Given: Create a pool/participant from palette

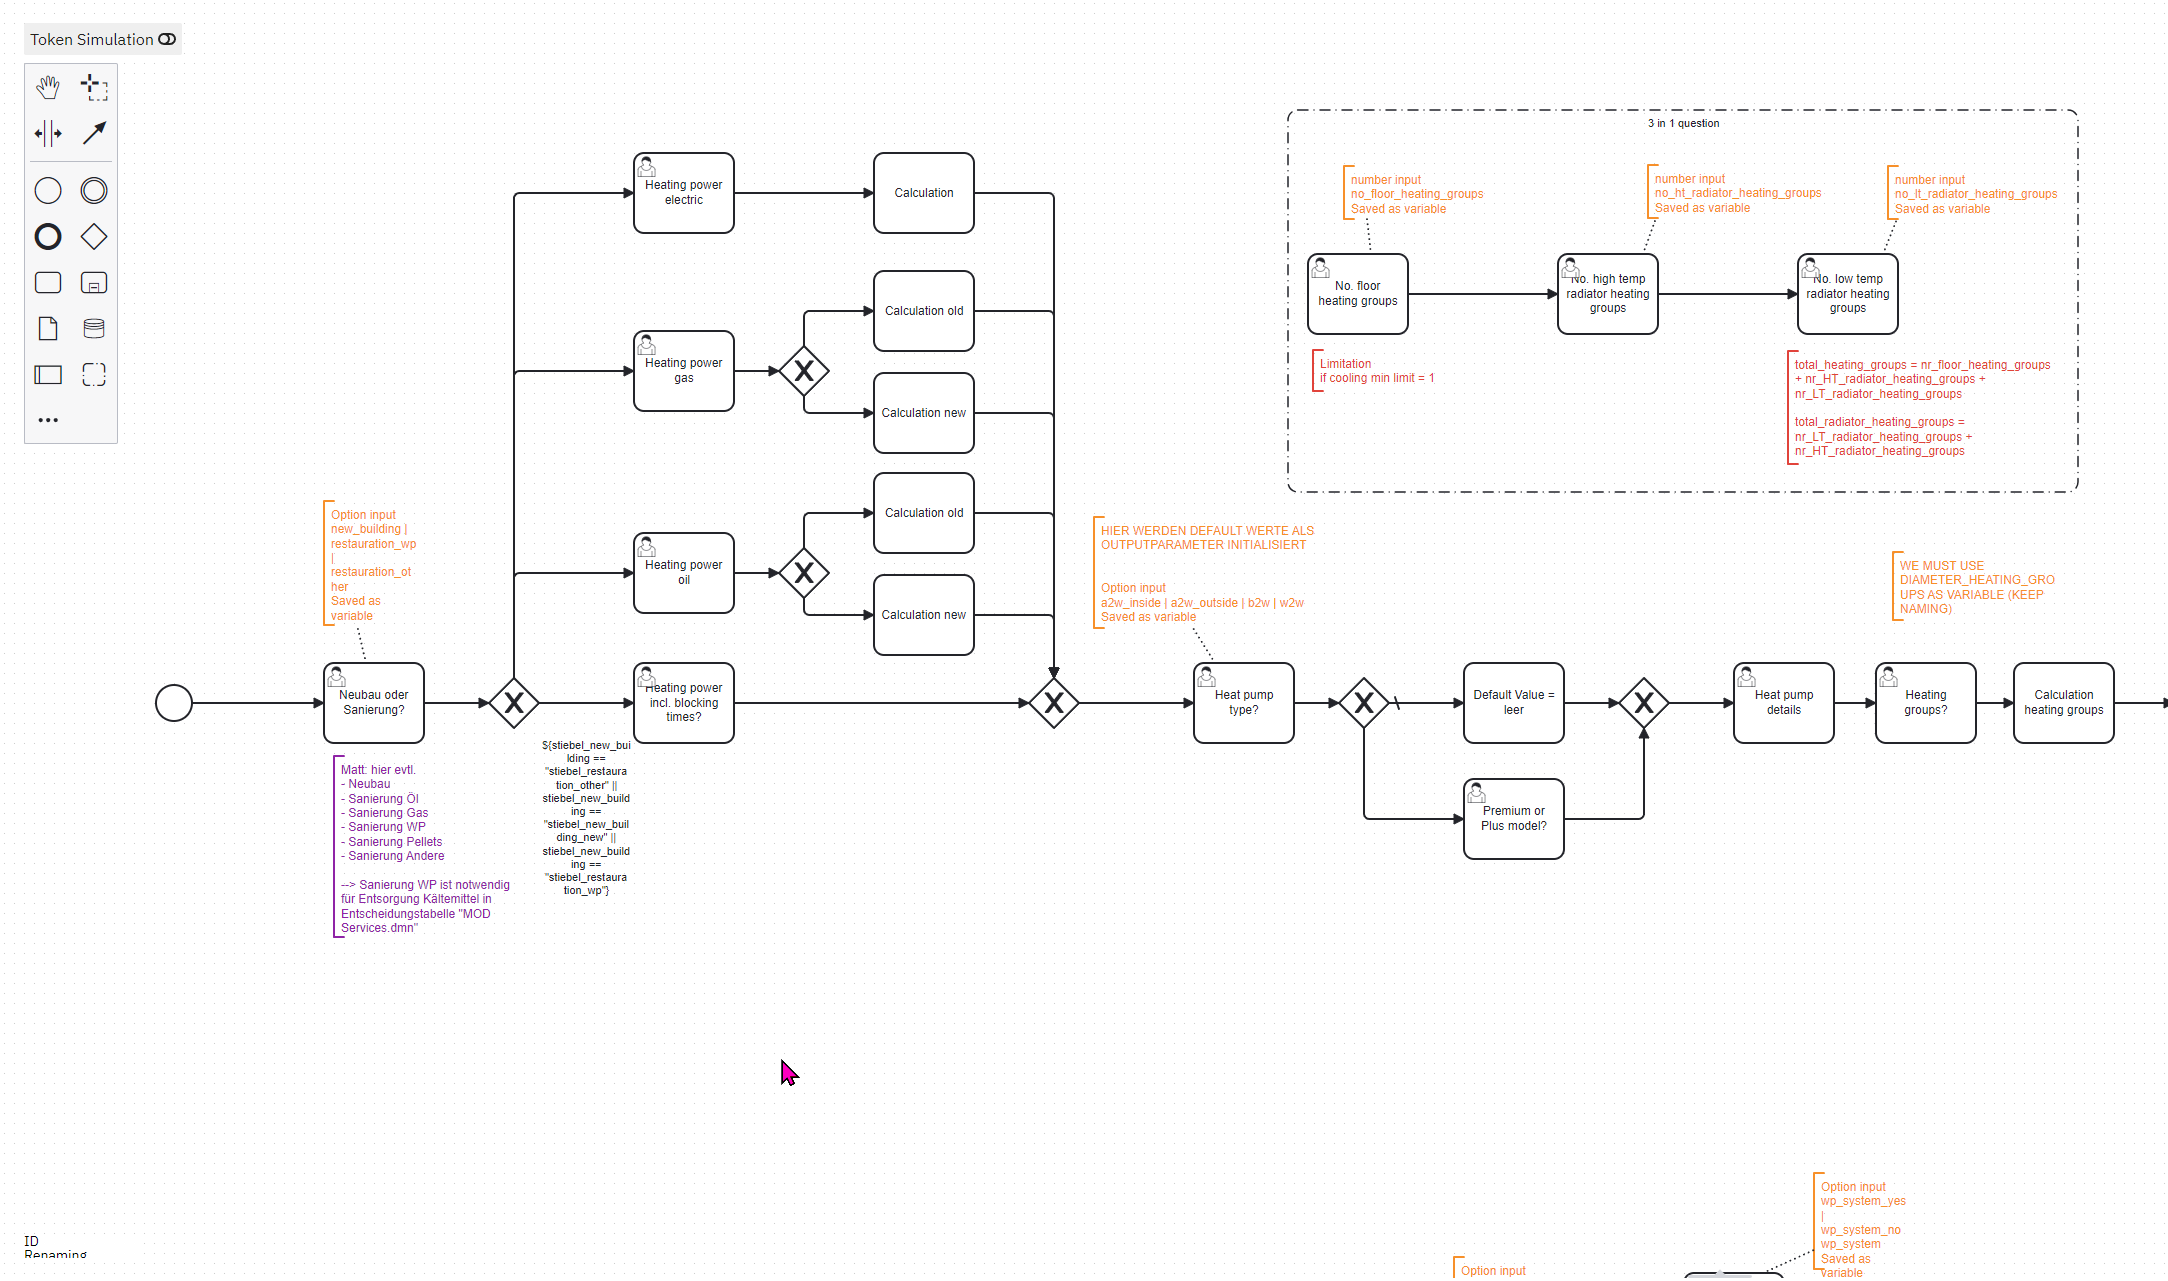Looking at the screenshot, I should 48,375.
